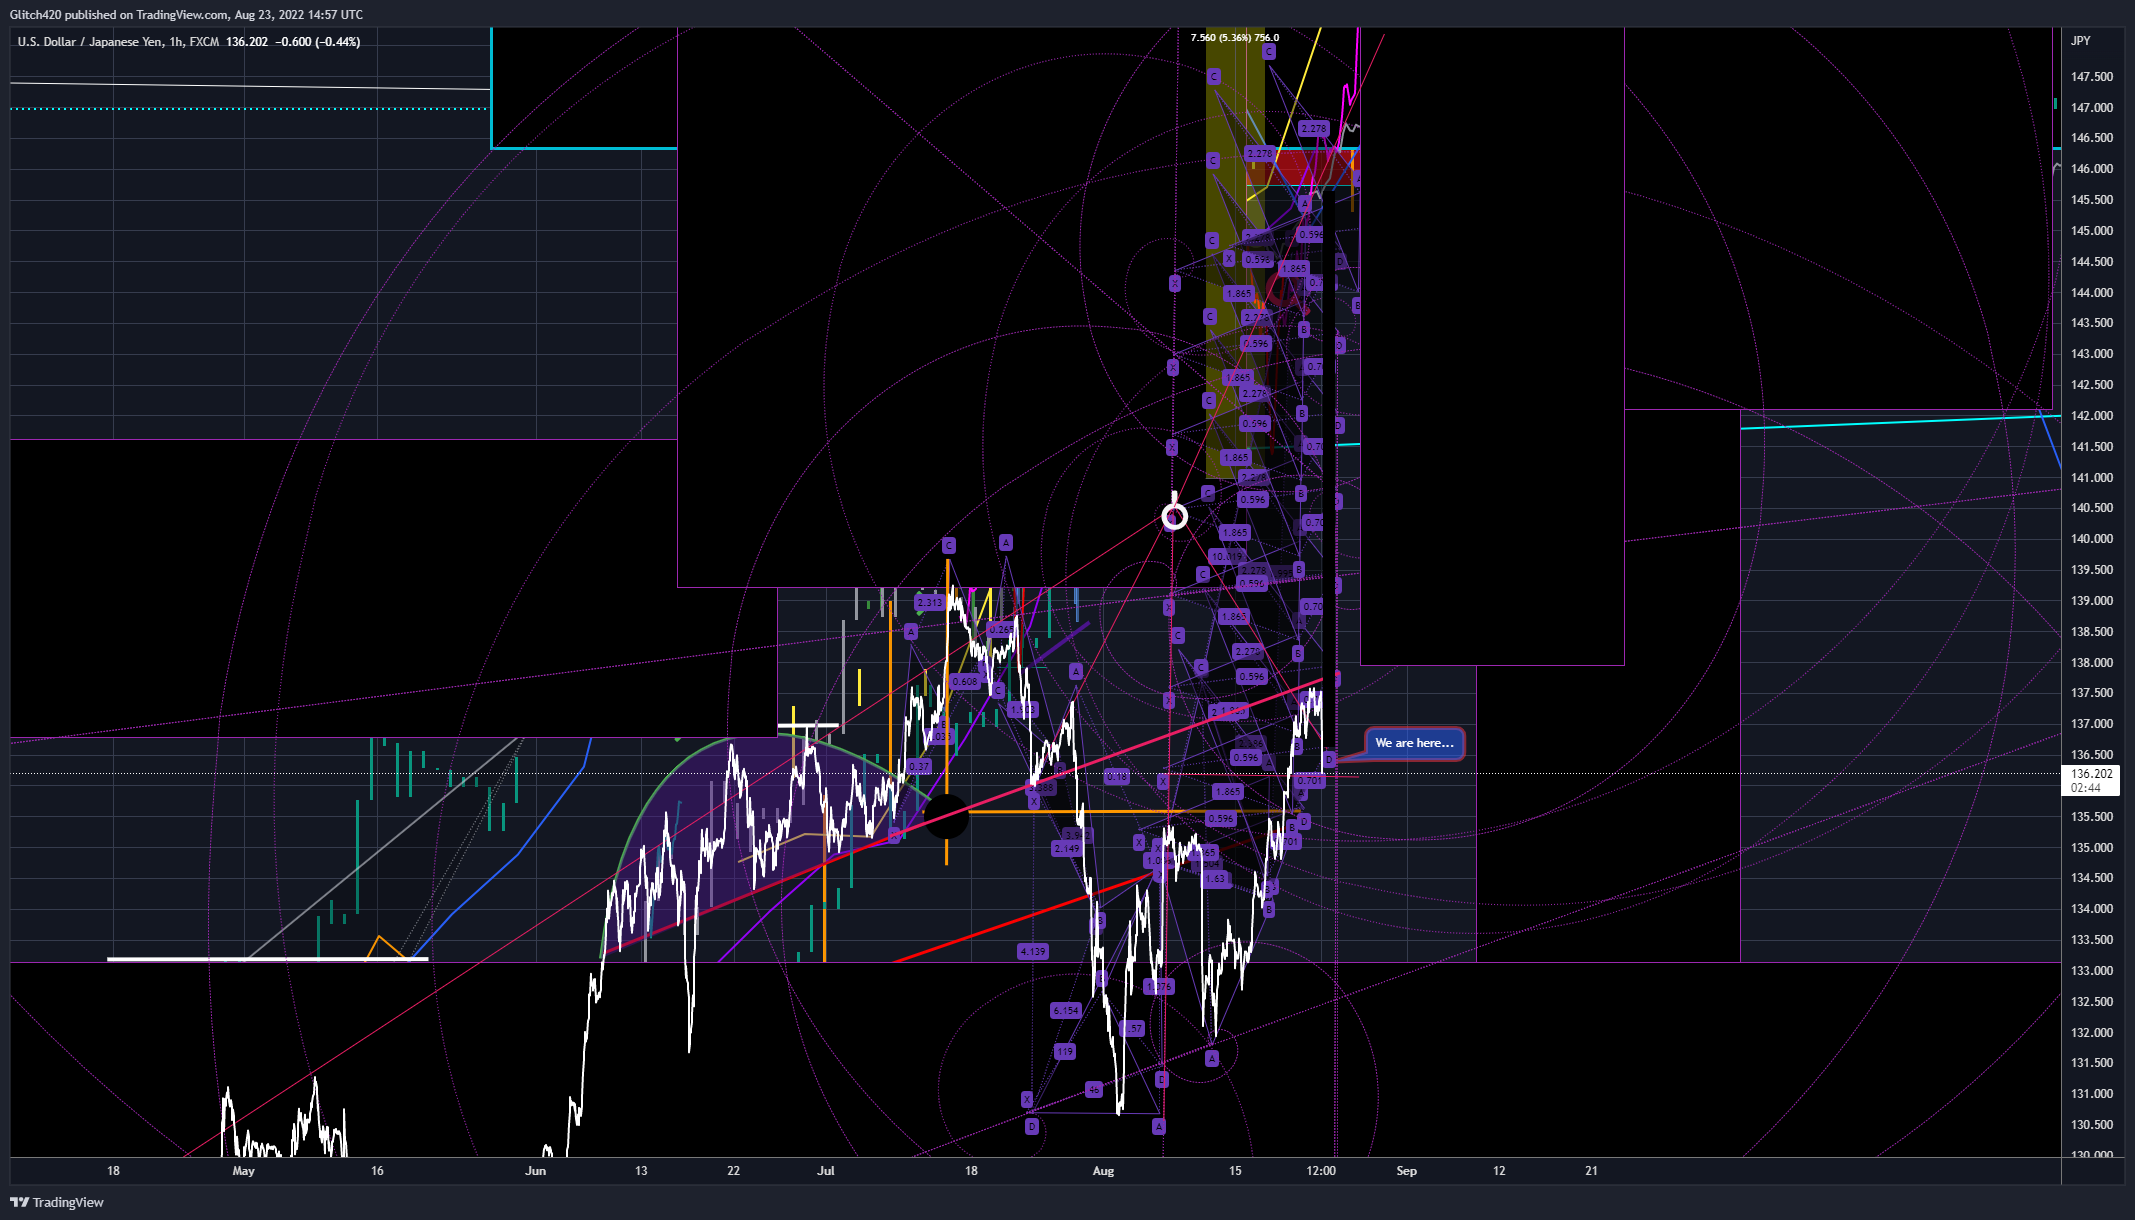Select the 4.139 ratio label
The height and width of the screenshot is (1220, 2135).
point(1032,951)
